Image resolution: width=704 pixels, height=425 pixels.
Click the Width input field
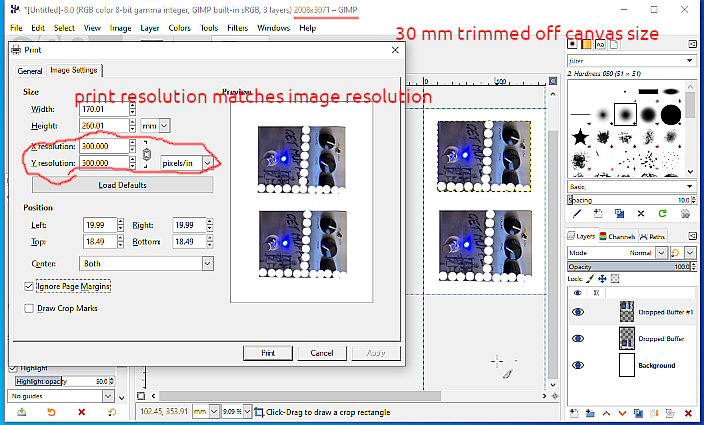pos(104,109)
